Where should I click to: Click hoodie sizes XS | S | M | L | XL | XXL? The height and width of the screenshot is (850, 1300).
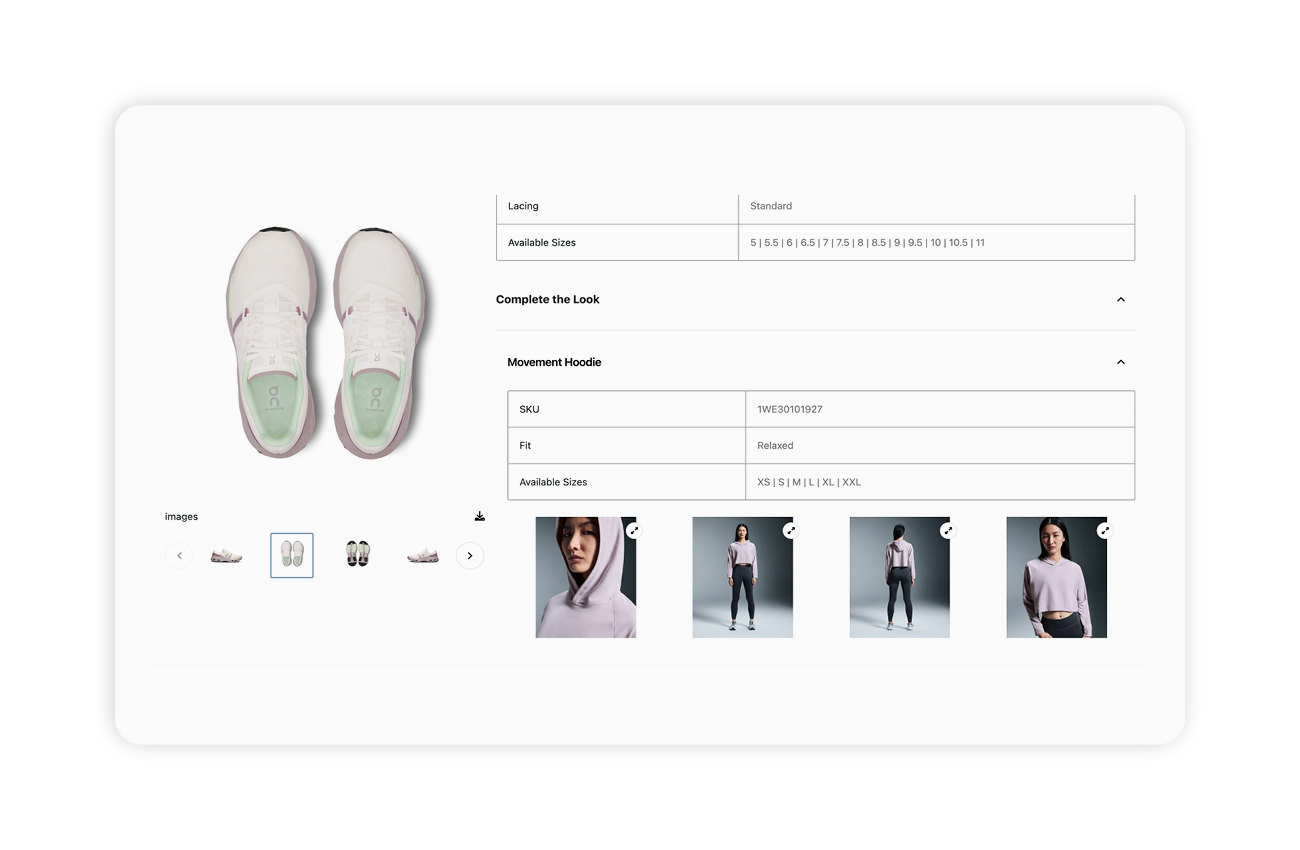[x=809, y=482]
